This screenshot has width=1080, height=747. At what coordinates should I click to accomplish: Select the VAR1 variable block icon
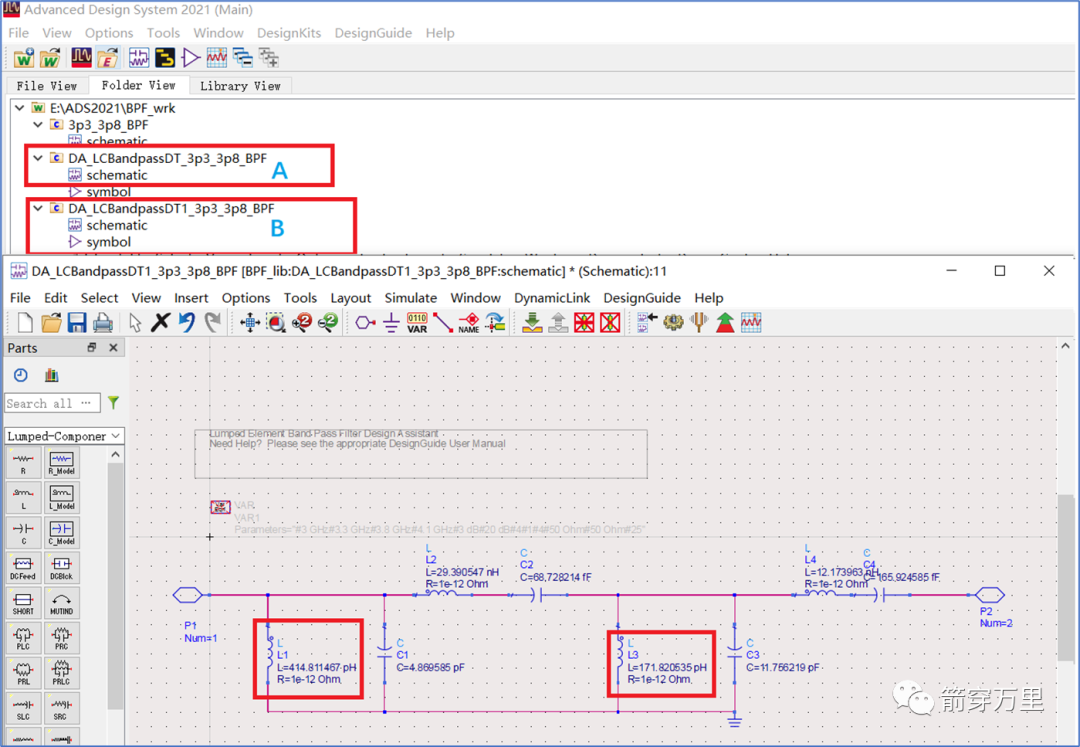(220, 507)
